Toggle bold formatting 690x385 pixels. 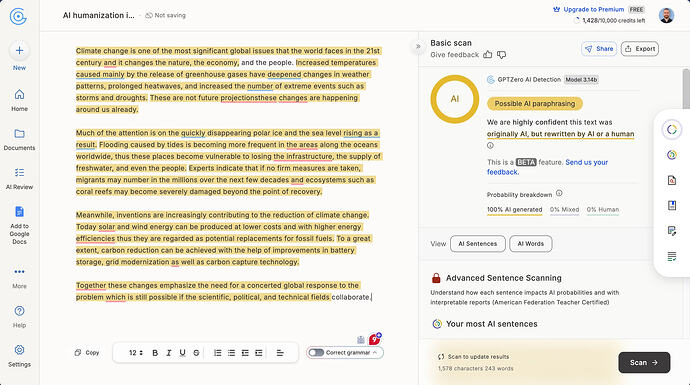[x=155, y=353]
